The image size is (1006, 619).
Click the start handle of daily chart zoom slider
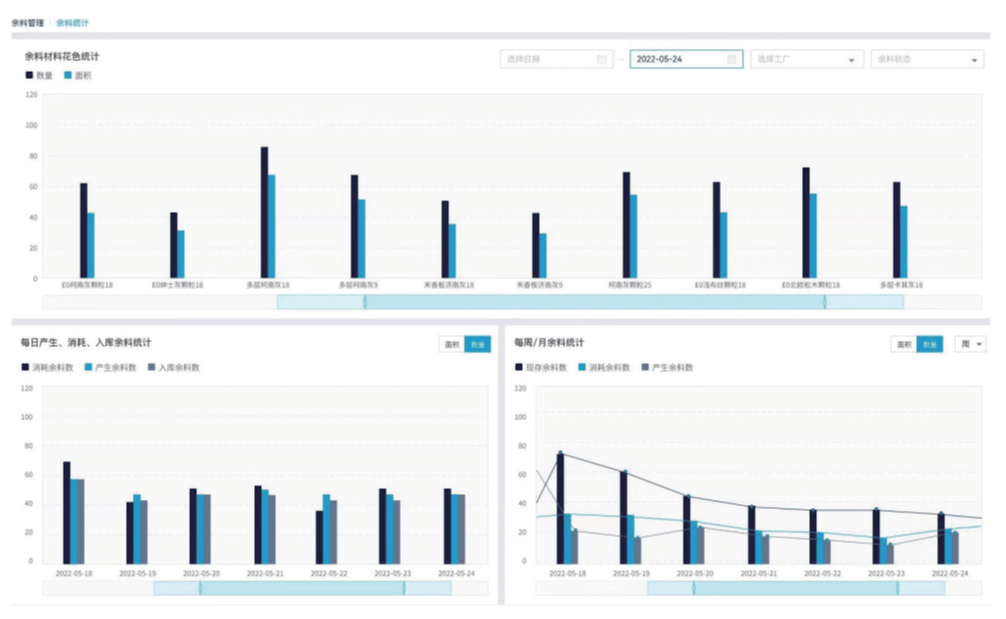200,588
